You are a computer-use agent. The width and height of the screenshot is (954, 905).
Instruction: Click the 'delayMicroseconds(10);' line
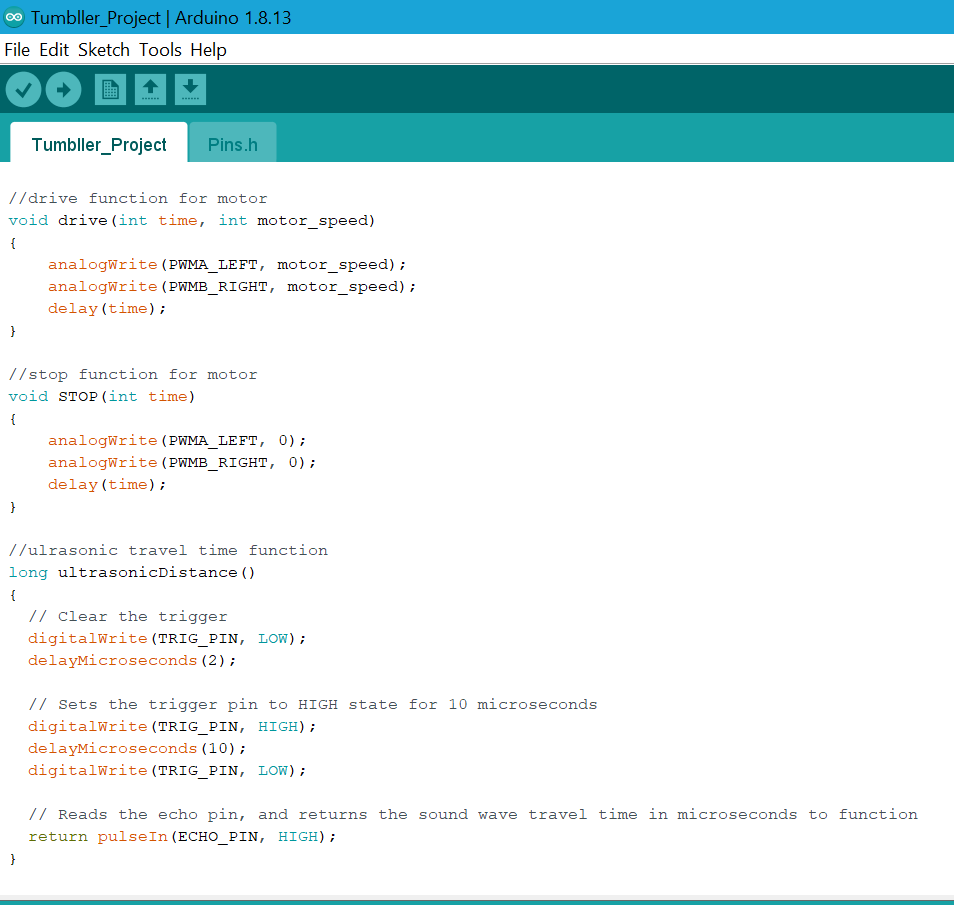137,749
